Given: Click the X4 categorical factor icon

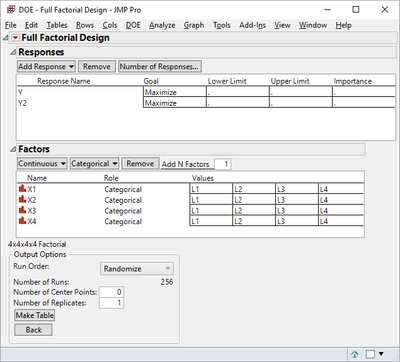Looking at the screenshot, I should 22,221.
